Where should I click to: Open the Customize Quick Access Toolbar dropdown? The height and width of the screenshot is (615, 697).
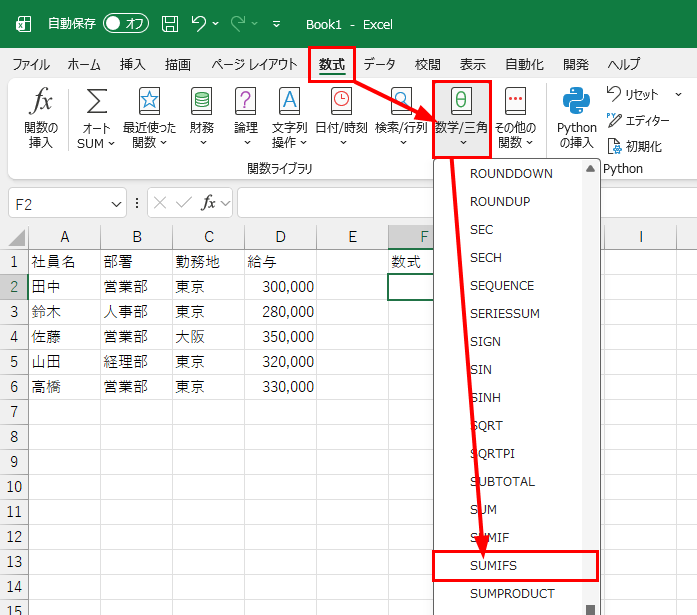[276, 24]
